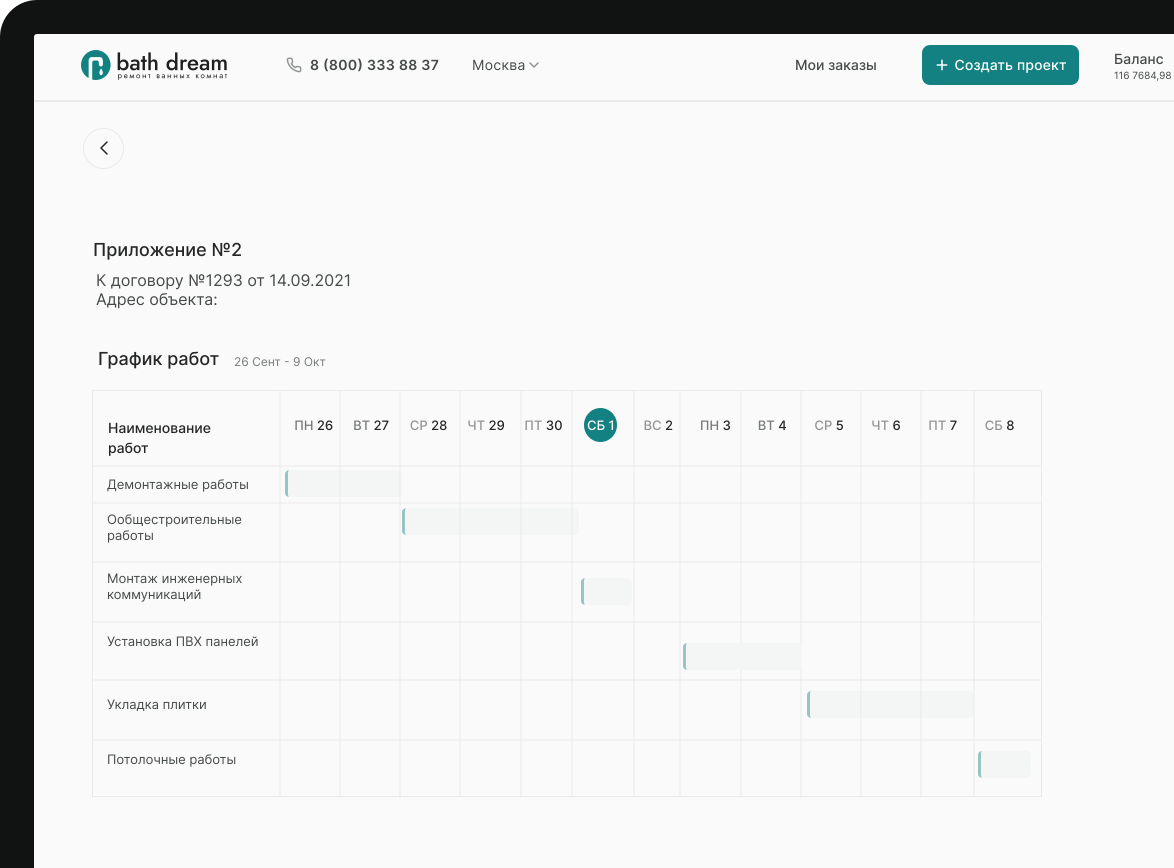Click the phone icon beside the number

pyautogui.click(x=294, y=65)
